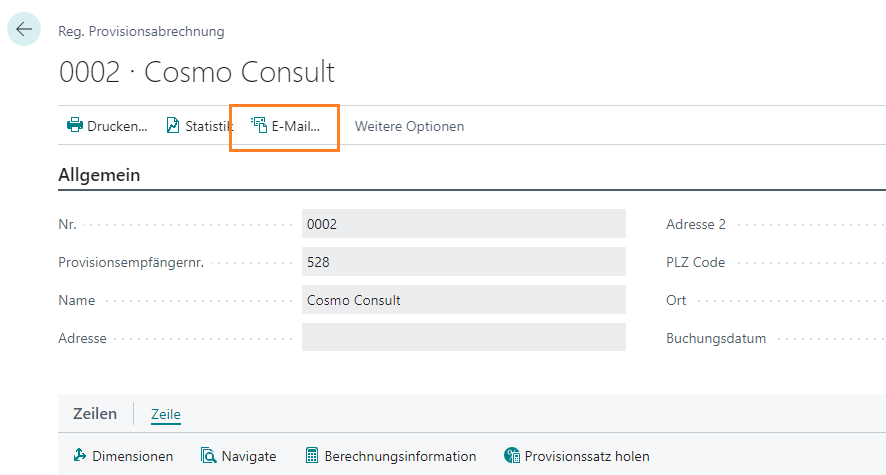
Task: Click the page title 0002 · Cosmo Consult
Action: 197,72
